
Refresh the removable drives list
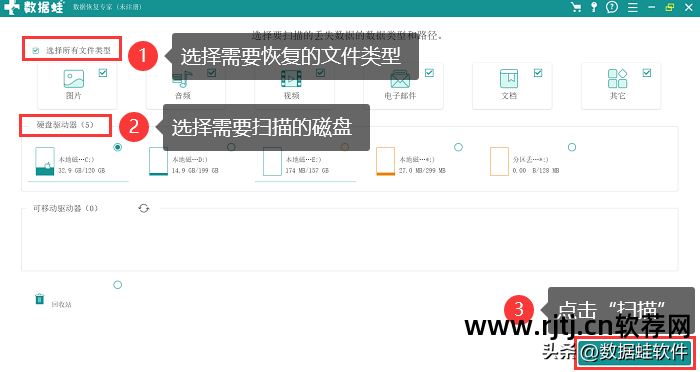pyautogui.click(x=143, y=208)
